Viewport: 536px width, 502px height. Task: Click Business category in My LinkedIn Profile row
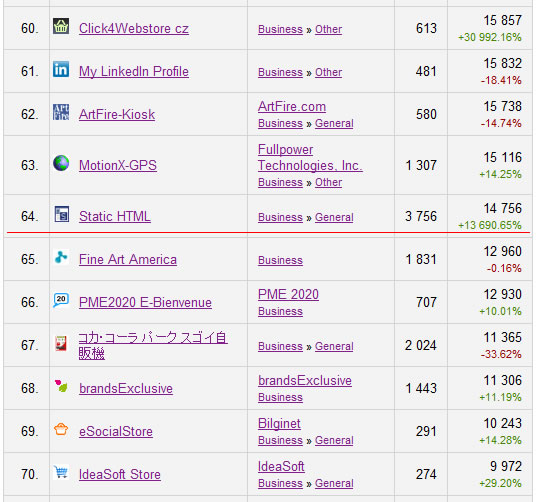(280, 72)
